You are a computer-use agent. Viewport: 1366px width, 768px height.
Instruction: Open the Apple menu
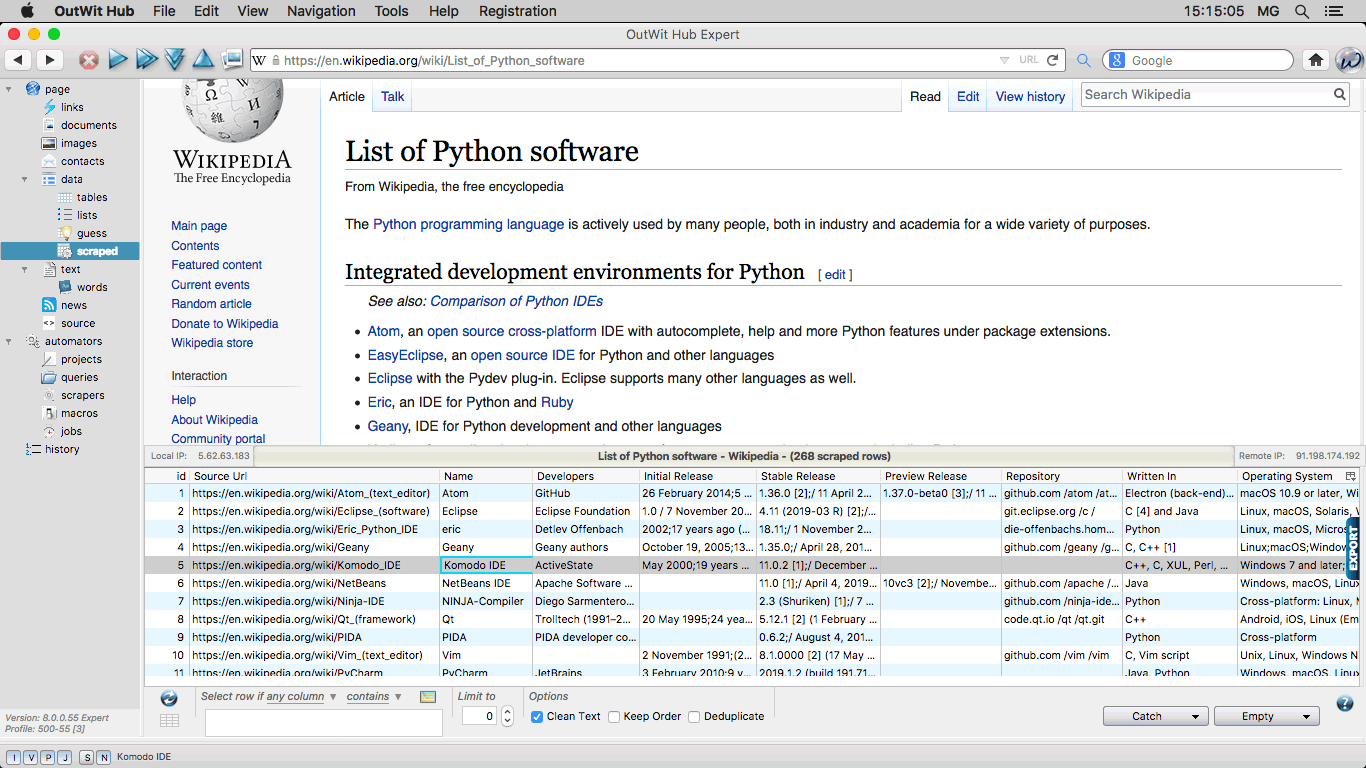pyautogui.click(x=27, y=11)
